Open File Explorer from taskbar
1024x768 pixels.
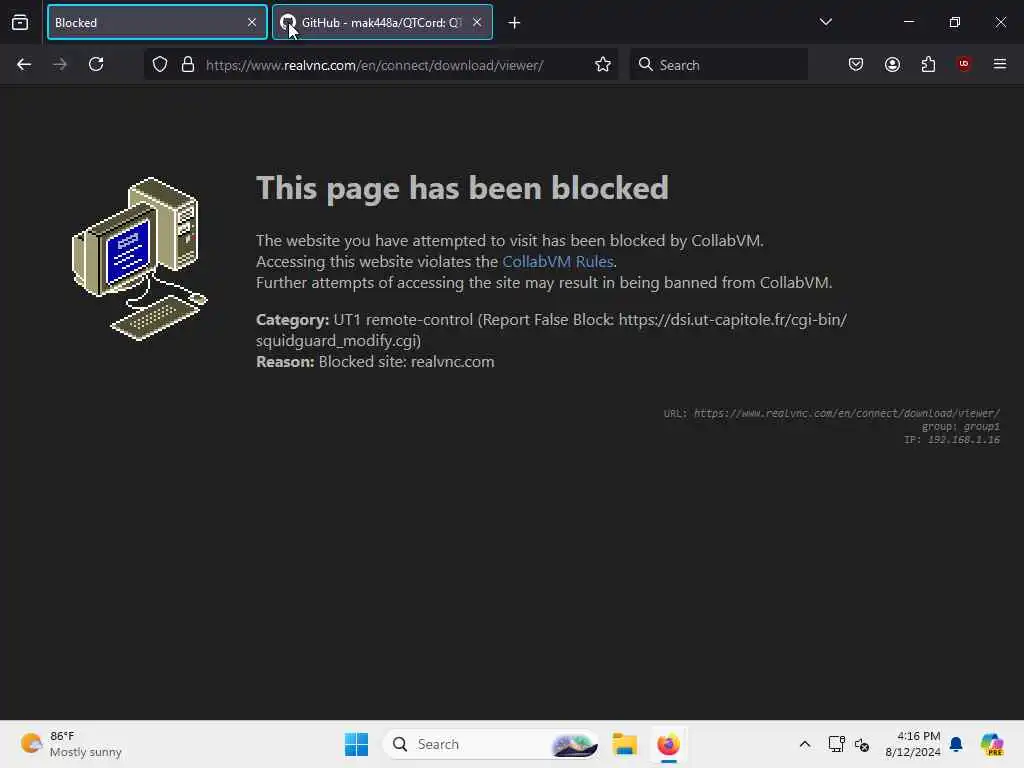tap(624, 744)
